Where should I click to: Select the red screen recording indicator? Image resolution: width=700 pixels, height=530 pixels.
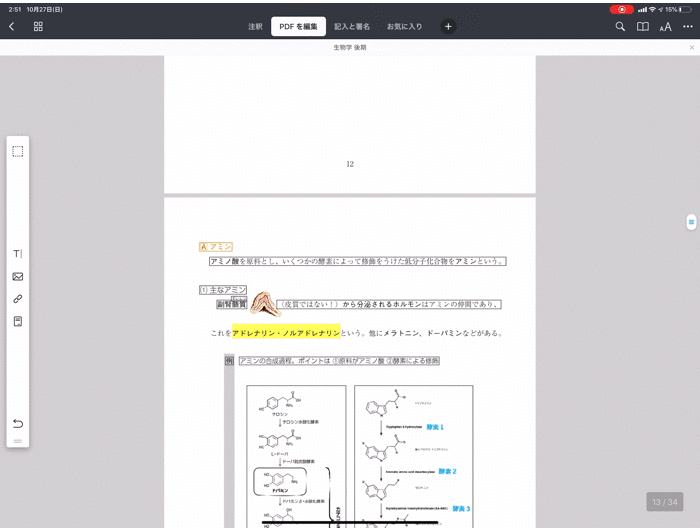tap(621, 9)
